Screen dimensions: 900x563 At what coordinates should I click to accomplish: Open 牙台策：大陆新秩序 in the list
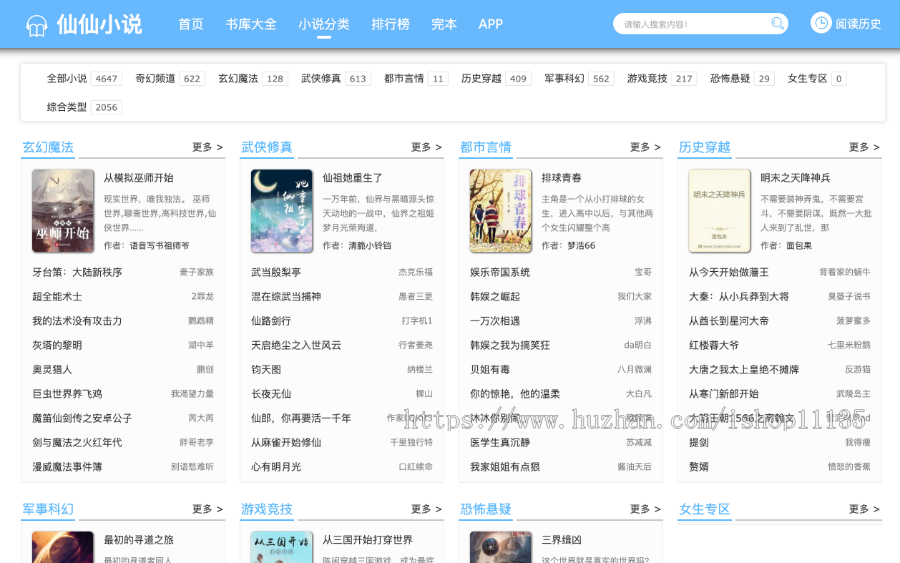pos(77,272)
